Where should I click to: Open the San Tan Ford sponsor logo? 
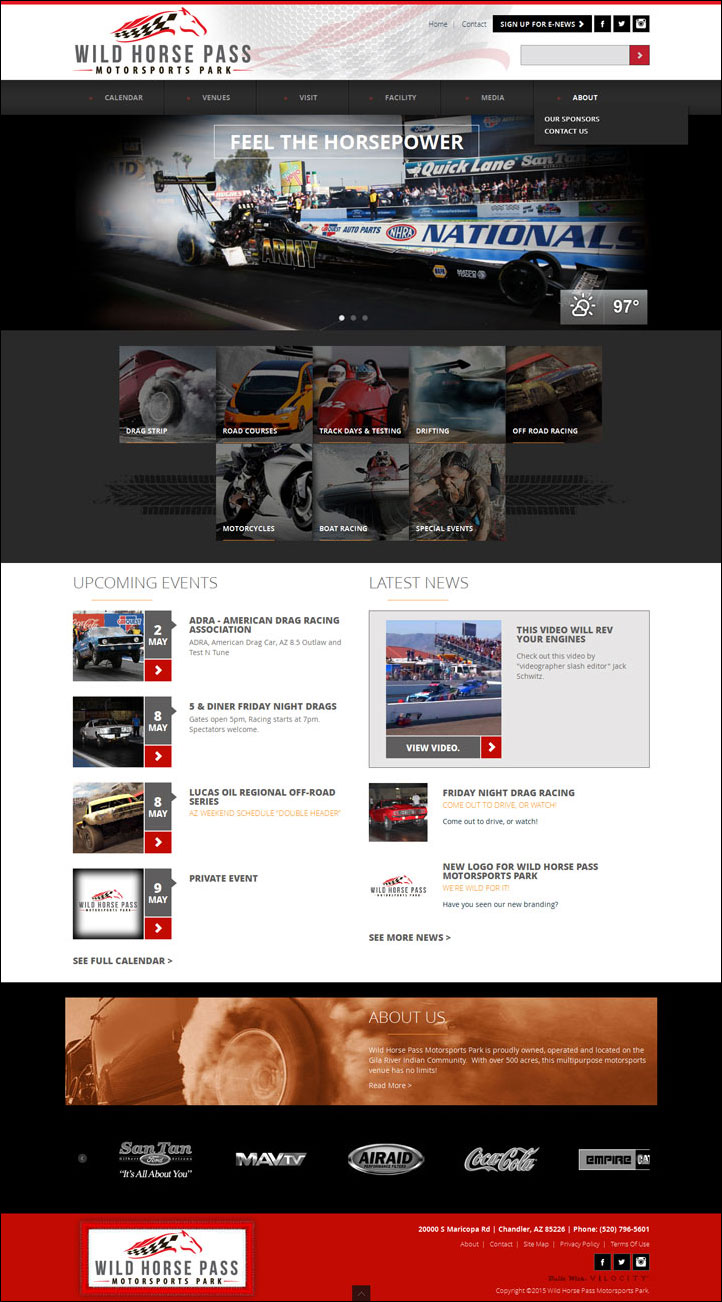156,1159
